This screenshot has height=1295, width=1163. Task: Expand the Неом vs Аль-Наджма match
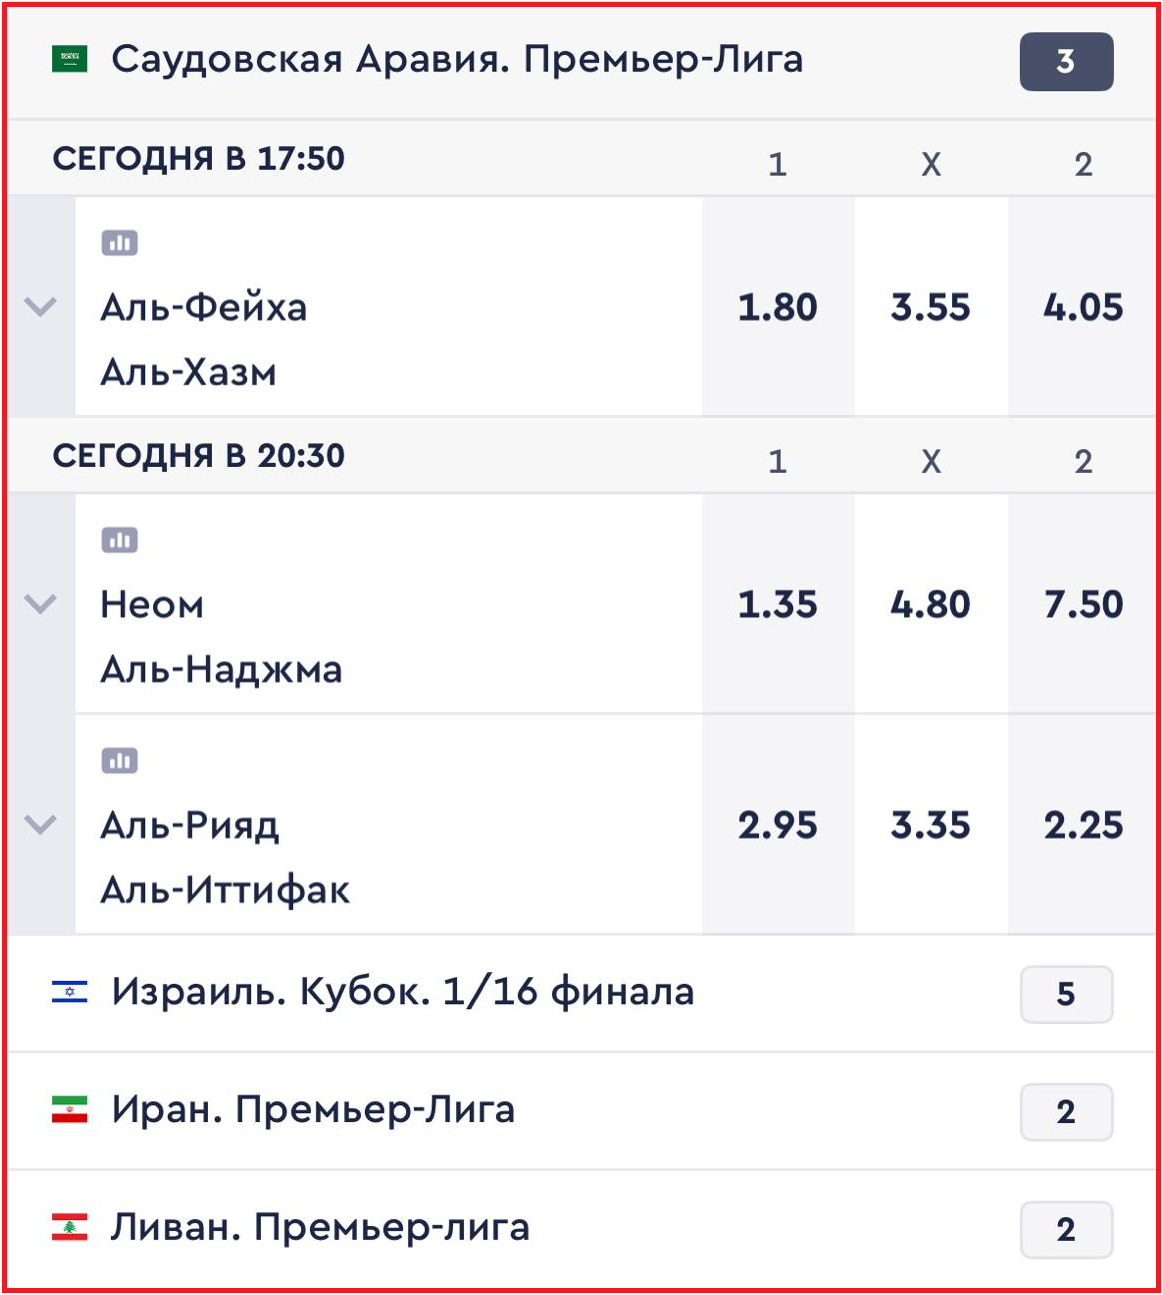pyautogui.click(x=40, y=604)
